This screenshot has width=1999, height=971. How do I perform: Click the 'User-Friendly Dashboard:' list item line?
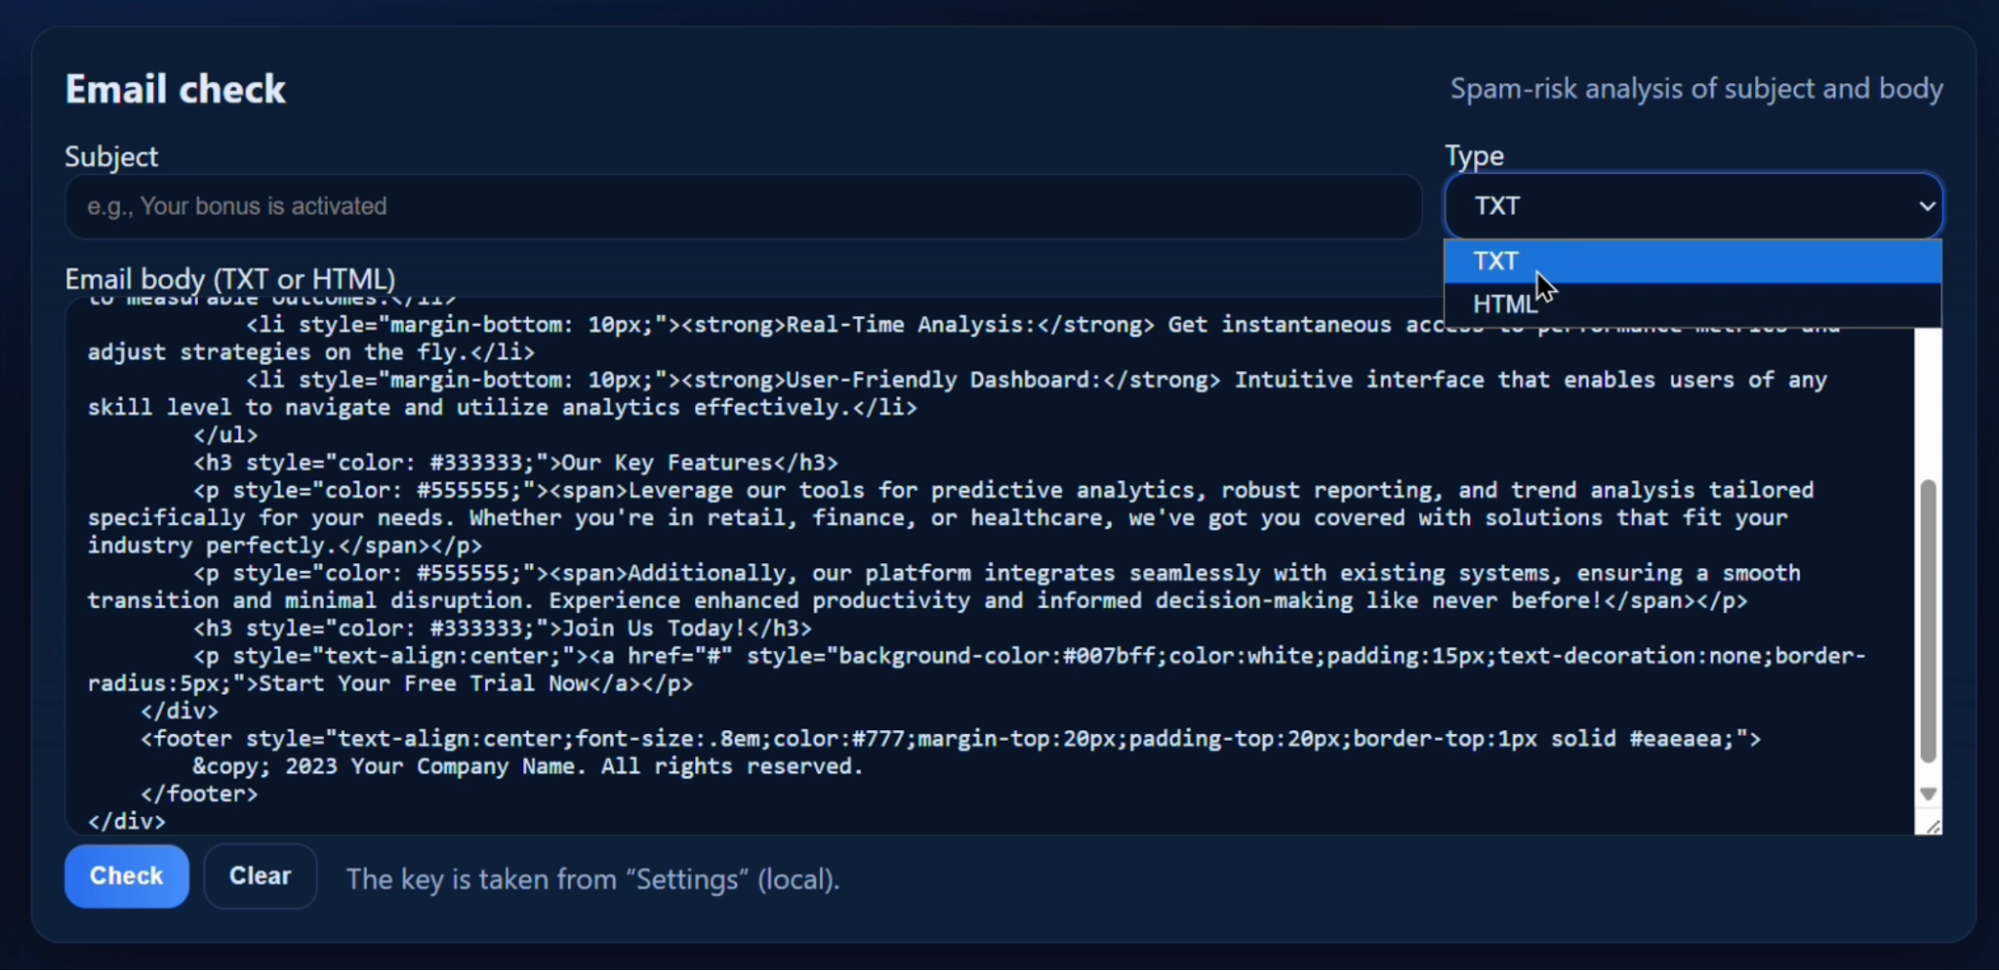click(x=1036, y=380)
